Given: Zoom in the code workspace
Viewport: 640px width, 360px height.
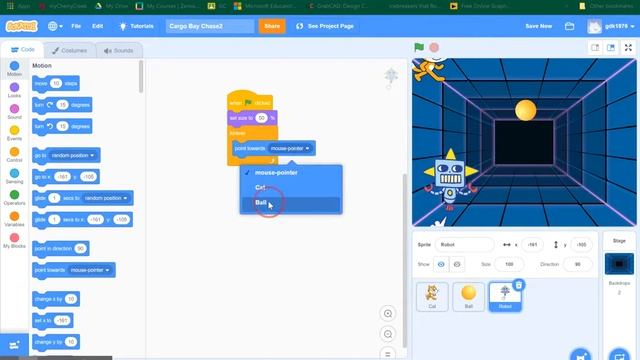Looking at the screenshot, I should pyautogui.click(x=388, y=313).
